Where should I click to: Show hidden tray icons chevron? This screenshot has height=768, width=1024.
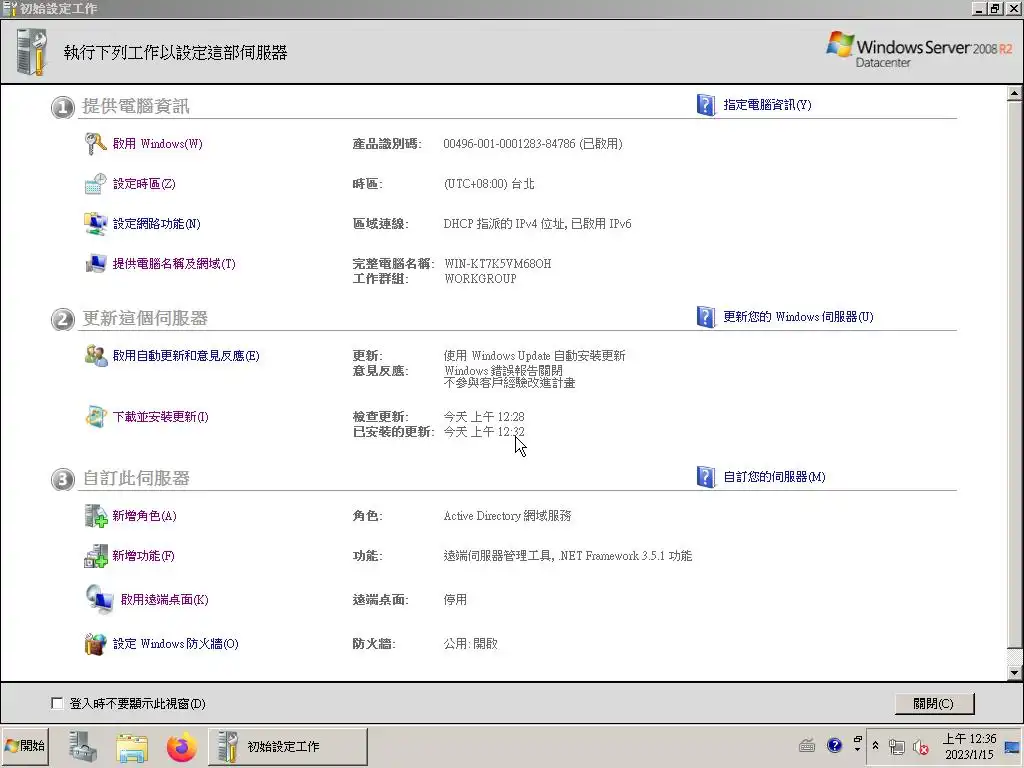(x=876, y=746)
